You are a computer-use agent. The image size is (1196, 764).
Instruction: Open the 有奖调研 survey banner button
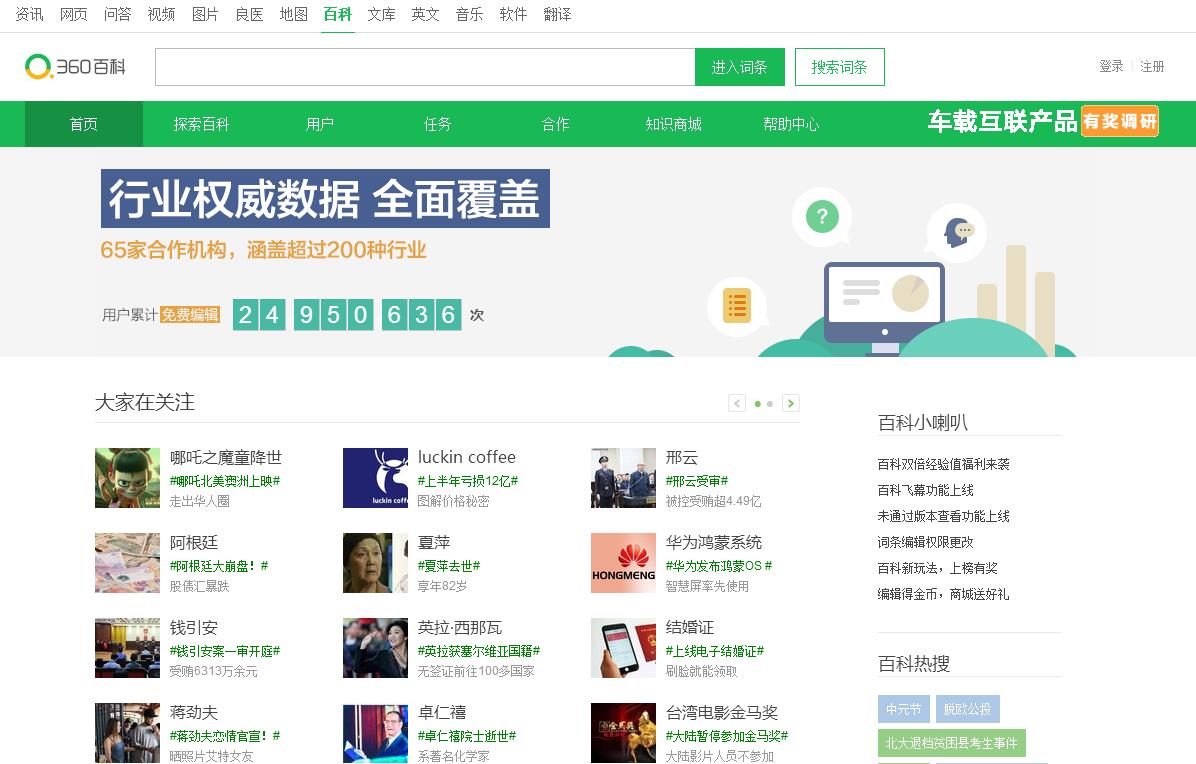[x=1119, y=121]
